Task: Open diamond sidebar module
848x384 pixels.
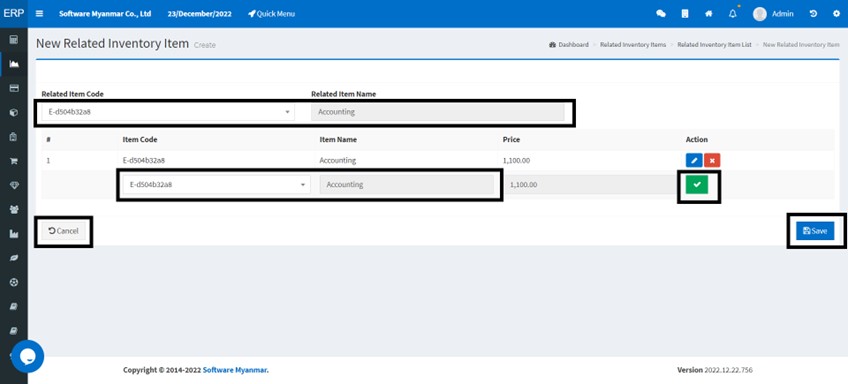Action: tap(14, 185)
